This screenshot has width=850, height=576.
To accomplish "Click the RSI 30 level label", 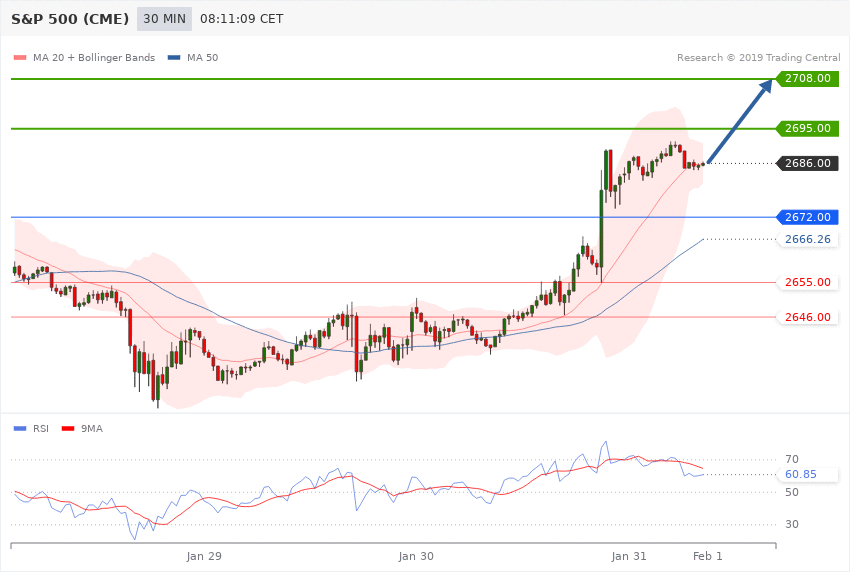I will point(791,525).
